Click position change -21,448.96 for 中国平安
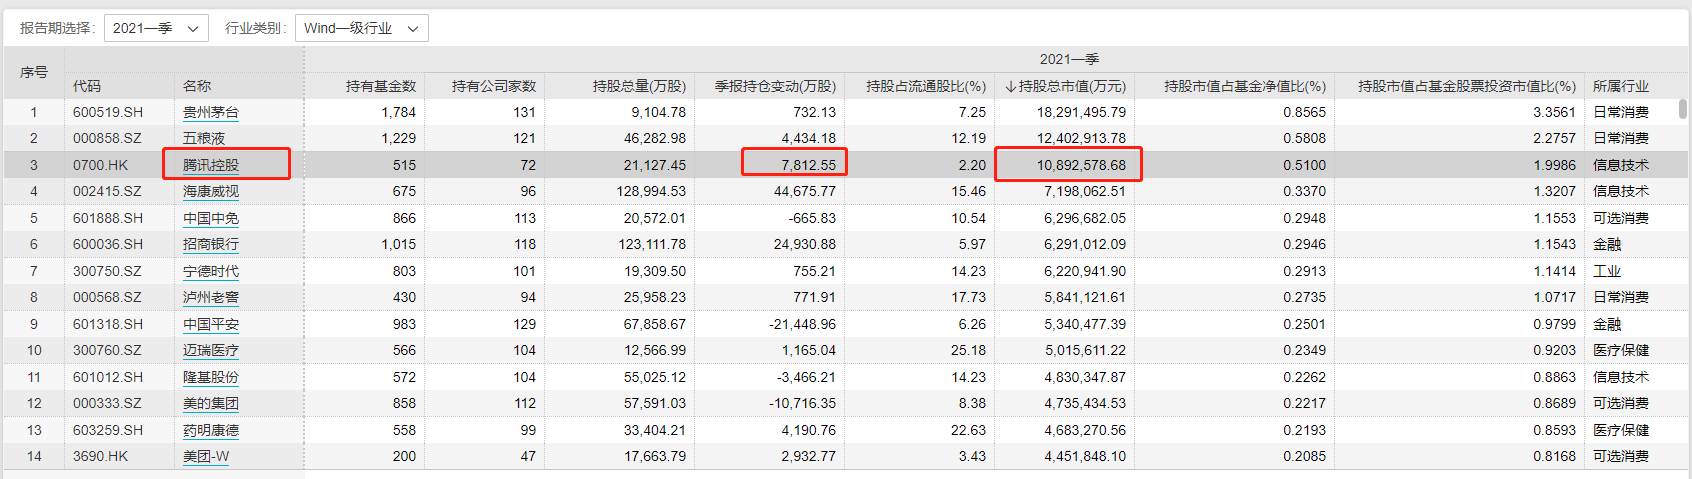 pyautogui.click(x=803, y=324)
